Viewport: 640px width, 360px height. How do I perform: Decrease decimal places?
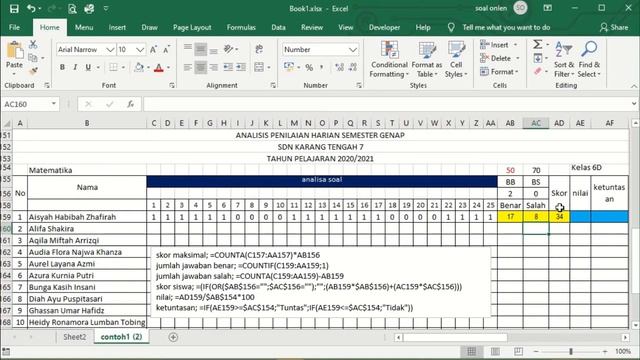pyautogui.click(x=353, y=67)
